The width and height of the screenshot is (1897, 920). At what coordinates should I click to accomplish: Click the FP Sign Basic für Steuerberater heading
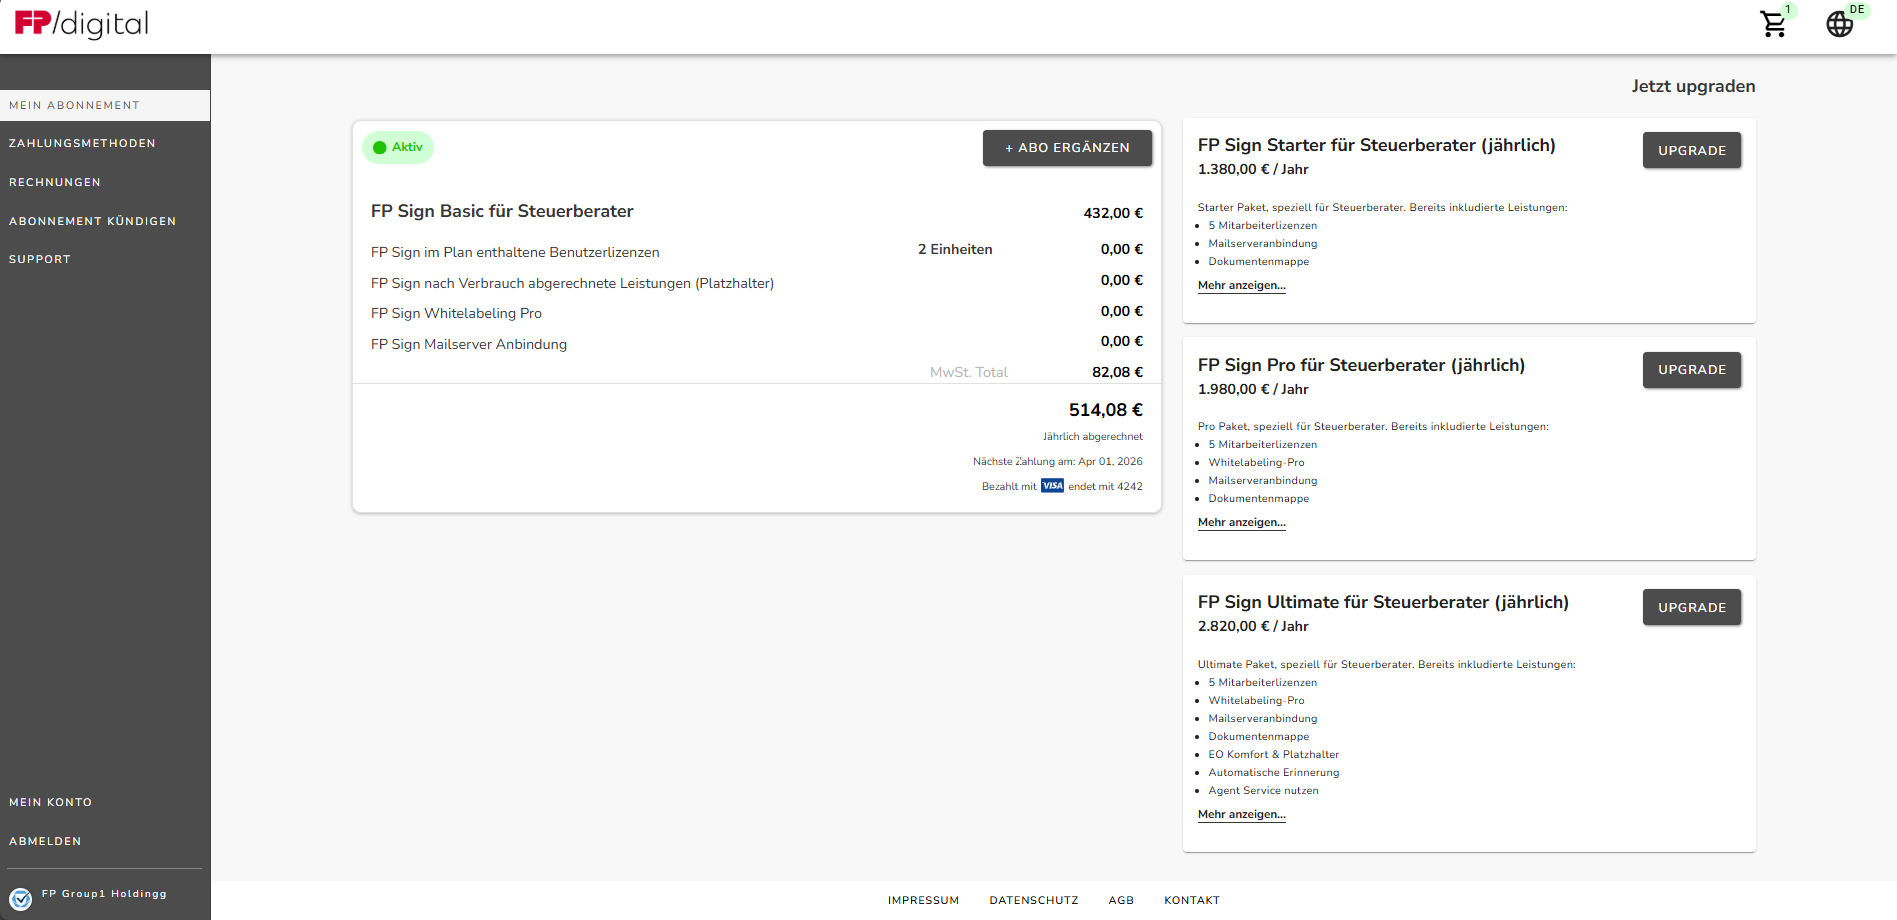(x=502, y=211)
